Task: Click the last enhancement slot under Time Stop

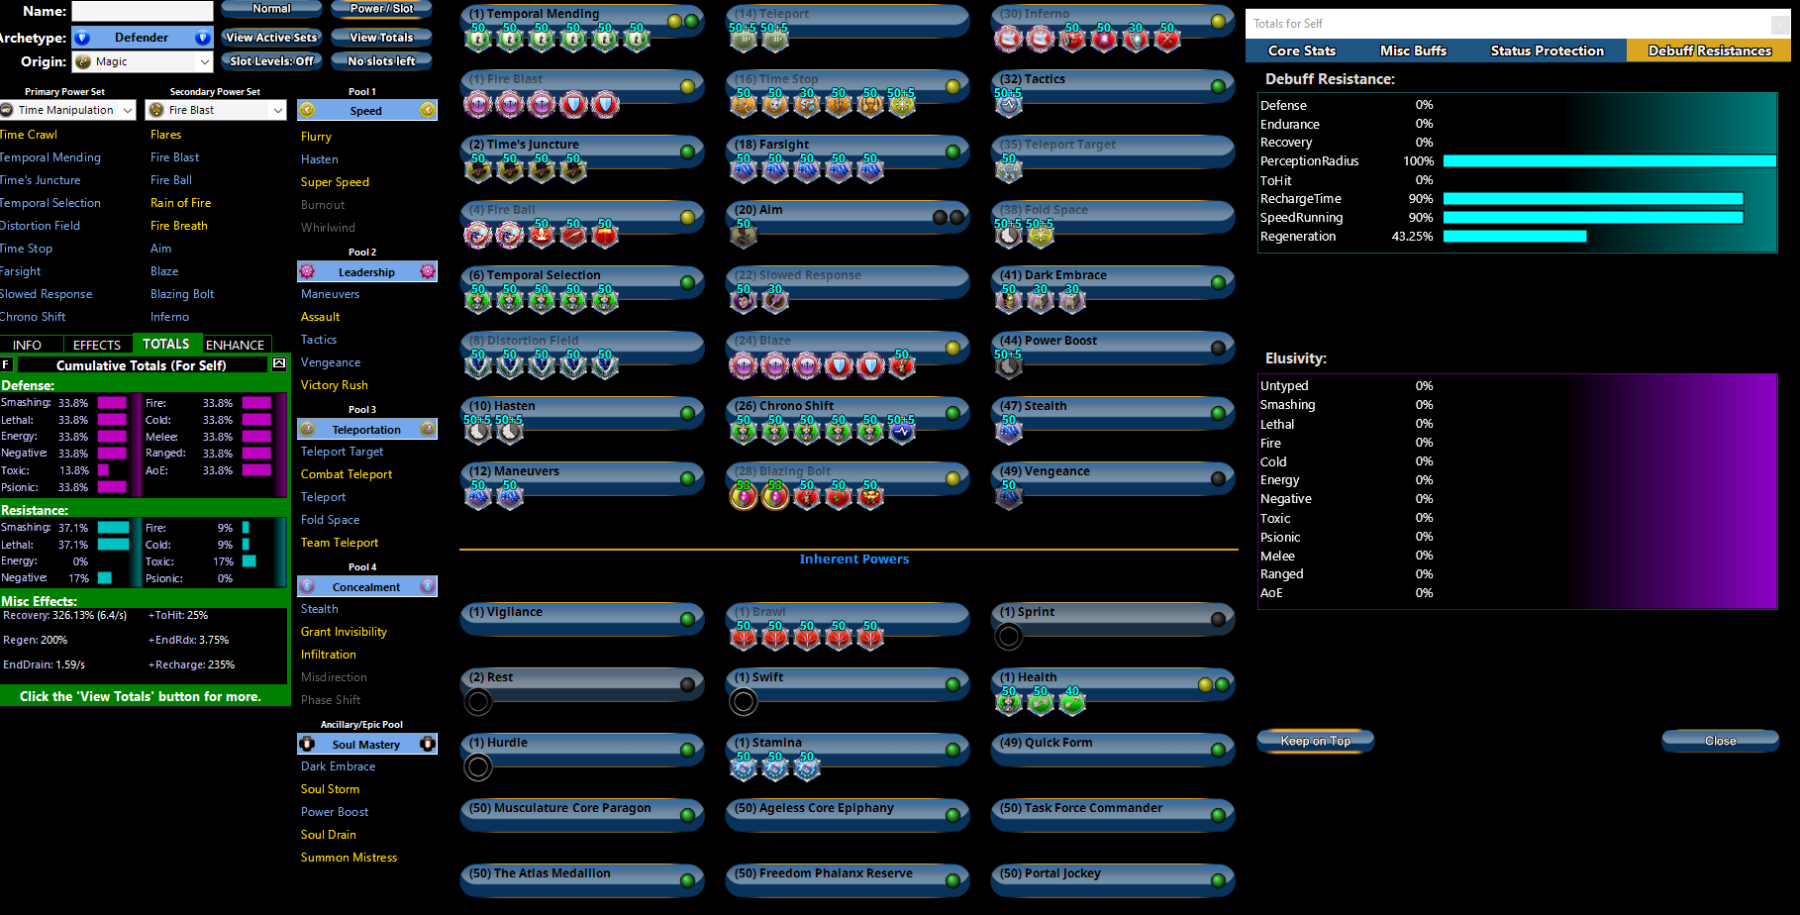Action: pyautogui.click(x=902, y=104)
